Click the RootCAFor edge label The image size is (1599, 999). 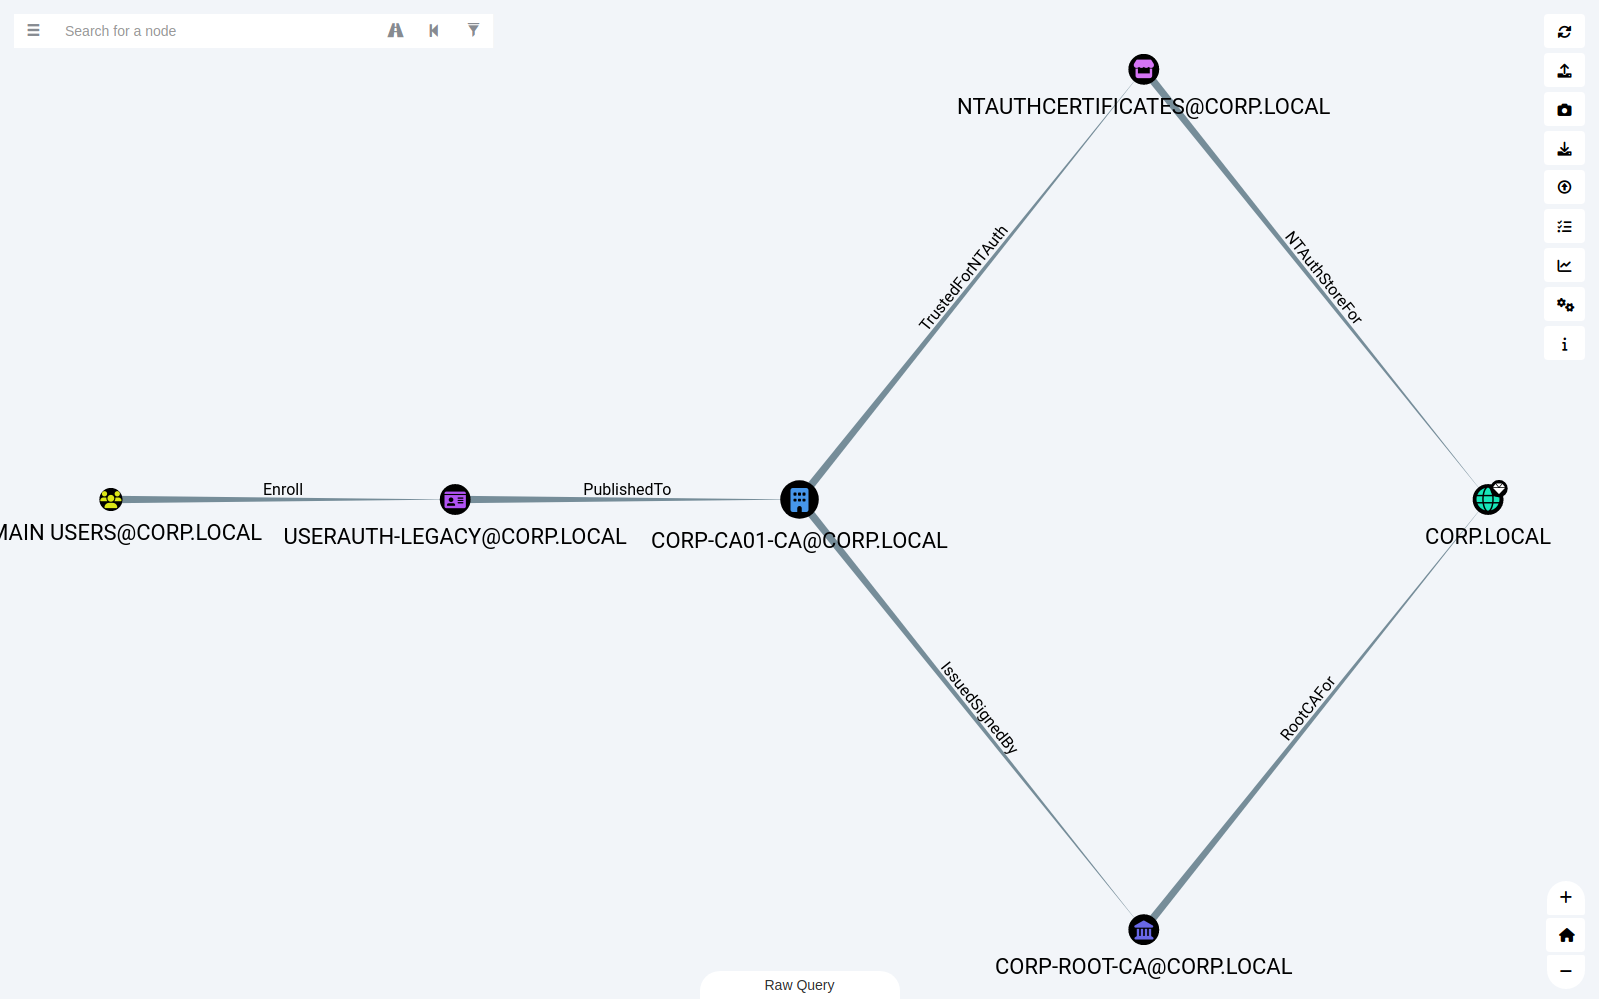(x=1307, y=708)
